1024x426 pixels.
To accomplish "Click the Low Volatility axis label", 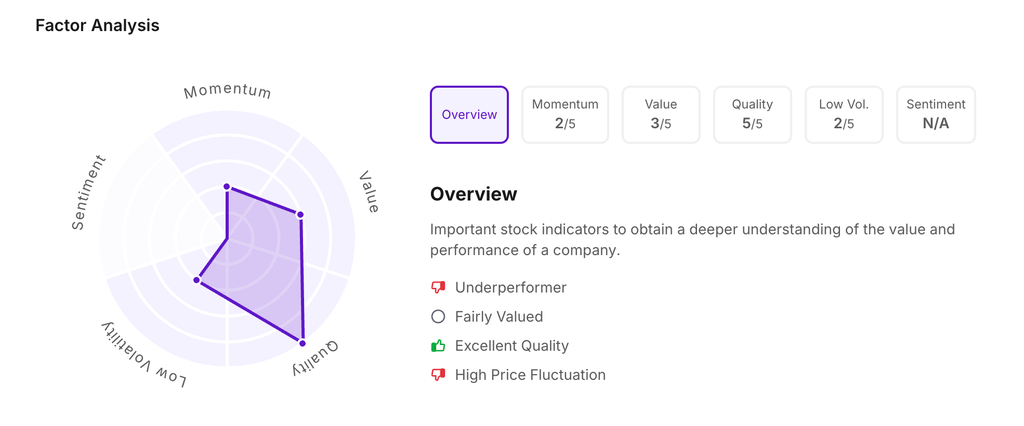I will (143, 355).
